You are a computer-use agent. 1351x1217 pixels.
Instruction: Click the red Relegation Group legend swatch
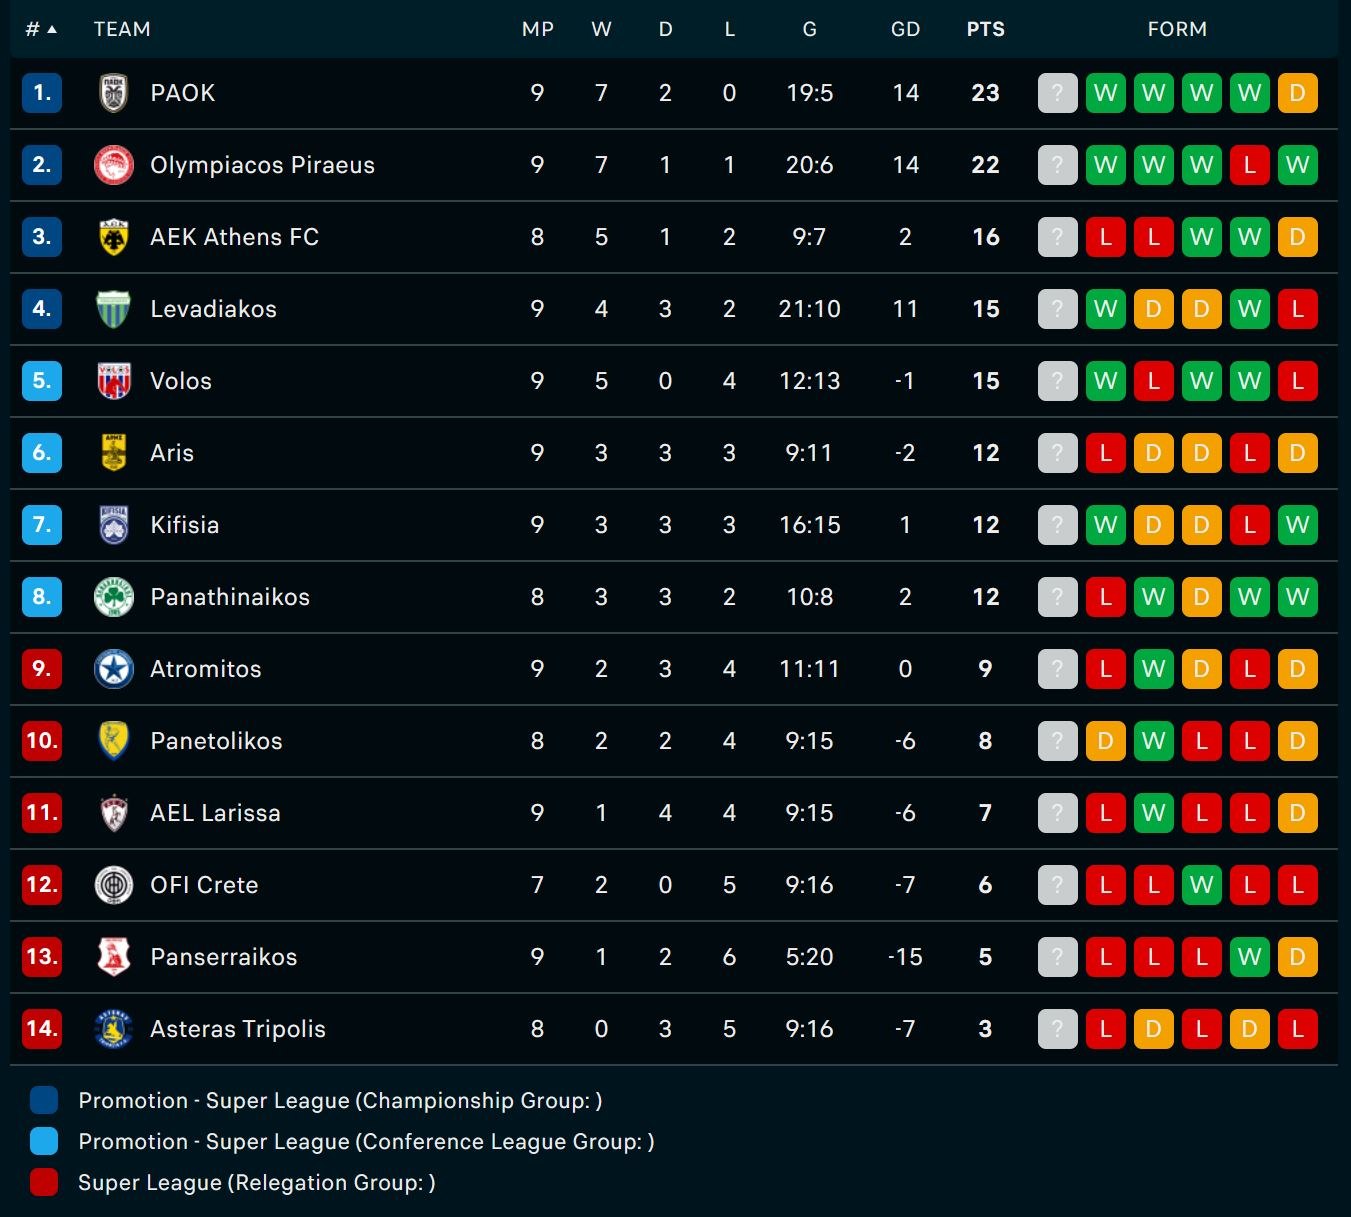click(44, 1182)
